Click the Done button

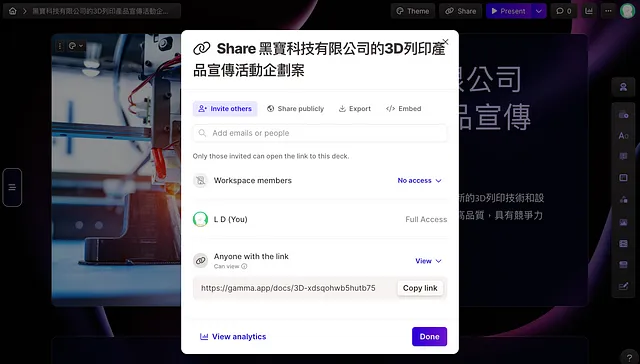tap(429, 337)
